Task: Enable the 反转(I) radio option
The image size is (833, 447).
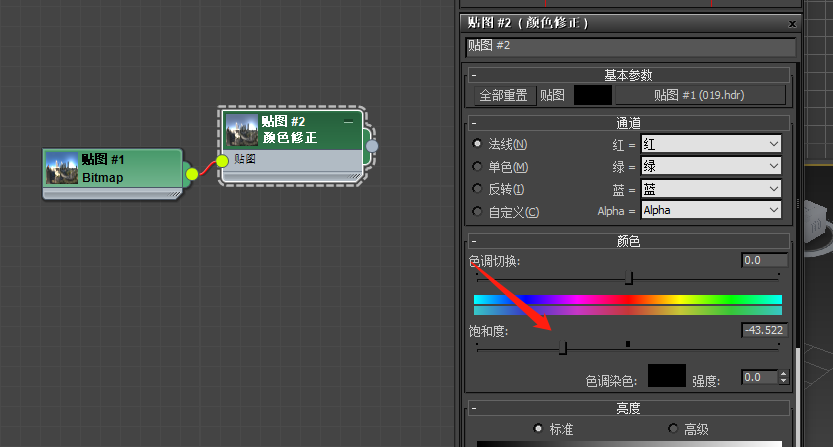Action: (478, 189)
